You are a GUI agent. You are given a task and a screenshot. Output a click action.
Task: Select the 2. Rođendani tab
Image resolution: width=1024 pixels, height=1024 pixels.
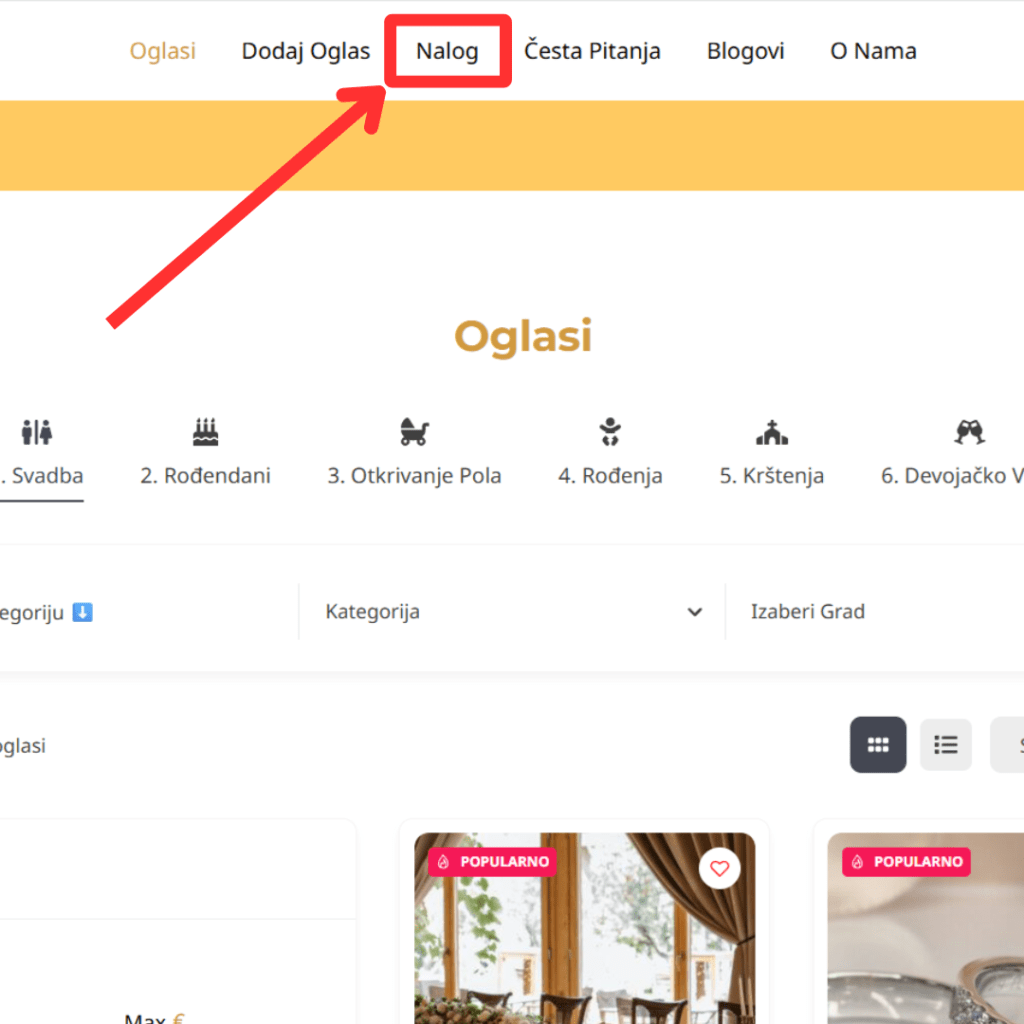click(x=205, y=476)
